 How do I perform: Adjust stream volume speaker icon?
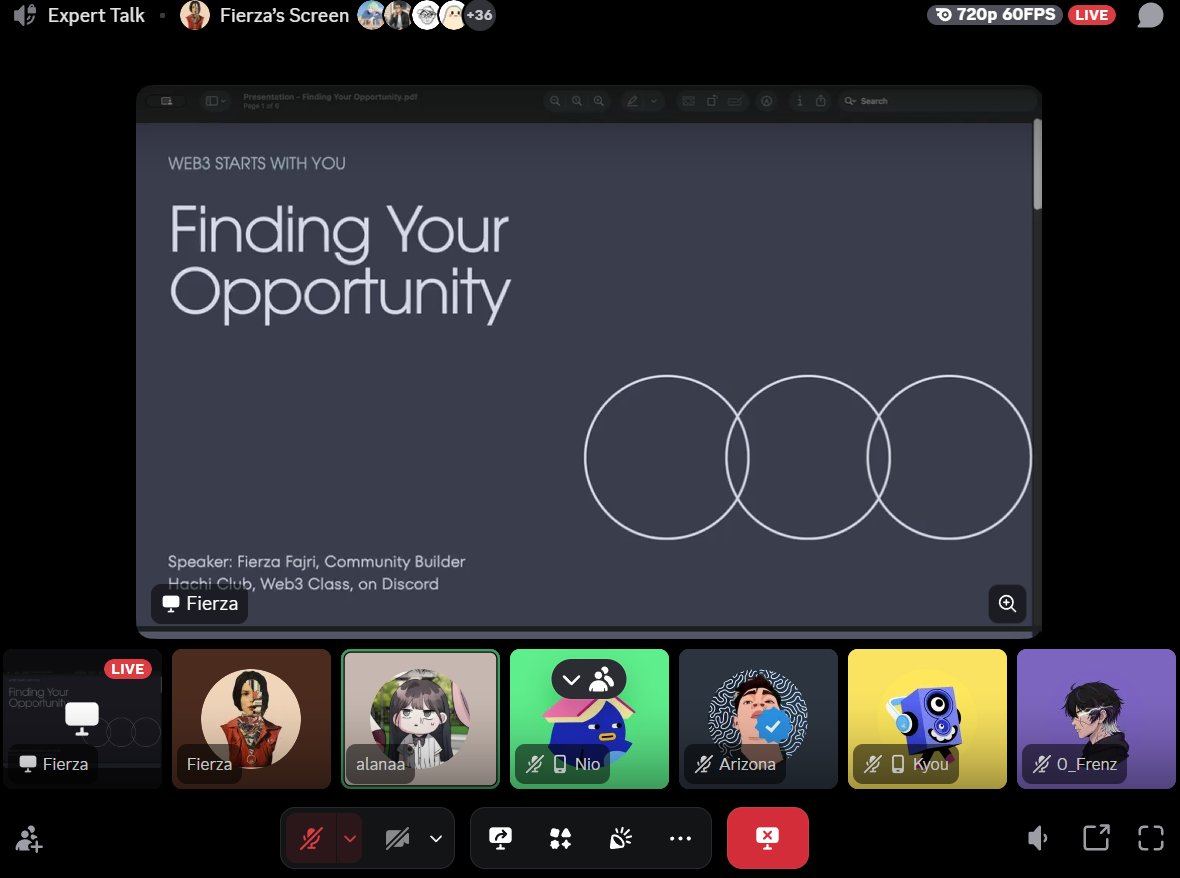click(1038, 838)
